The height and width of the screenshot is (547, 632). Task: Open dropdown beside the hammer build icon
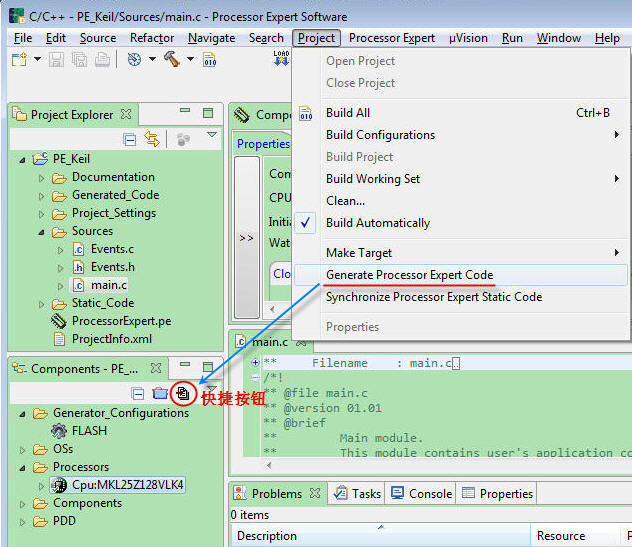pyautogui.click(x=190, y=59)
